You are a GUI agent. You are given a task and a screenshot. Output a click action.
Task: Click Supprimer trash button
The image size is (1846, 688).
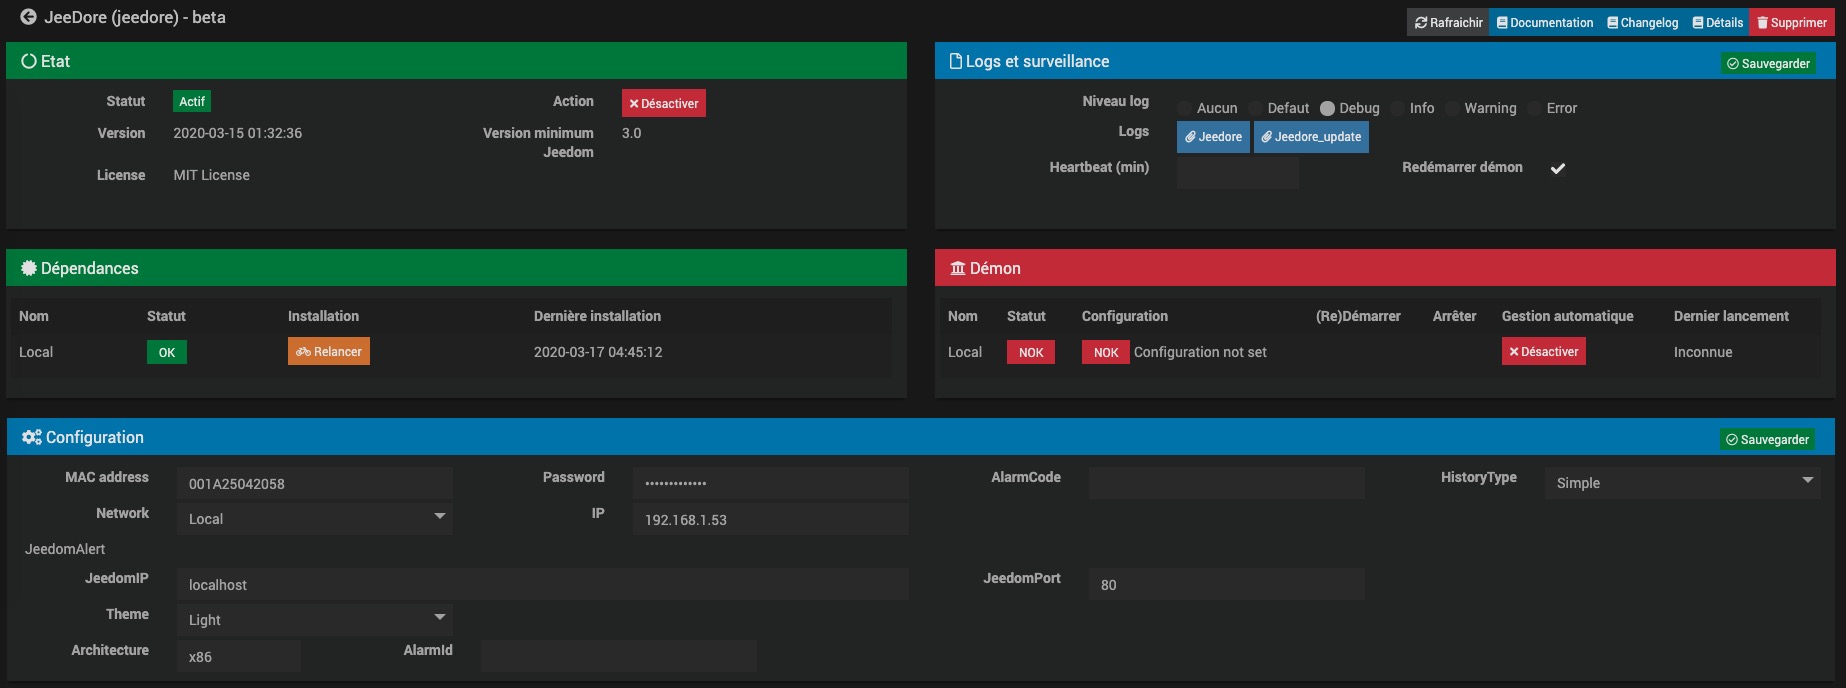click(x=1791, y=22)
